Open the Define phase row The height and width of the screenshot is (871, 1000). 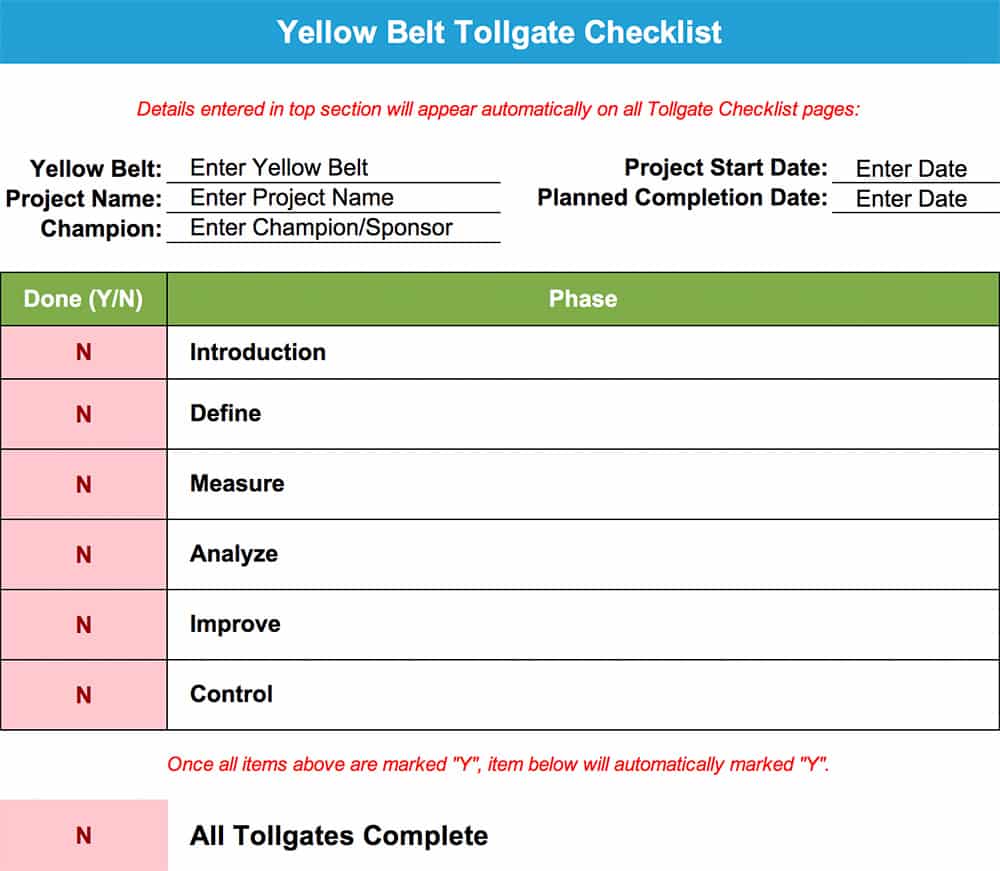[x=583, y=414]
